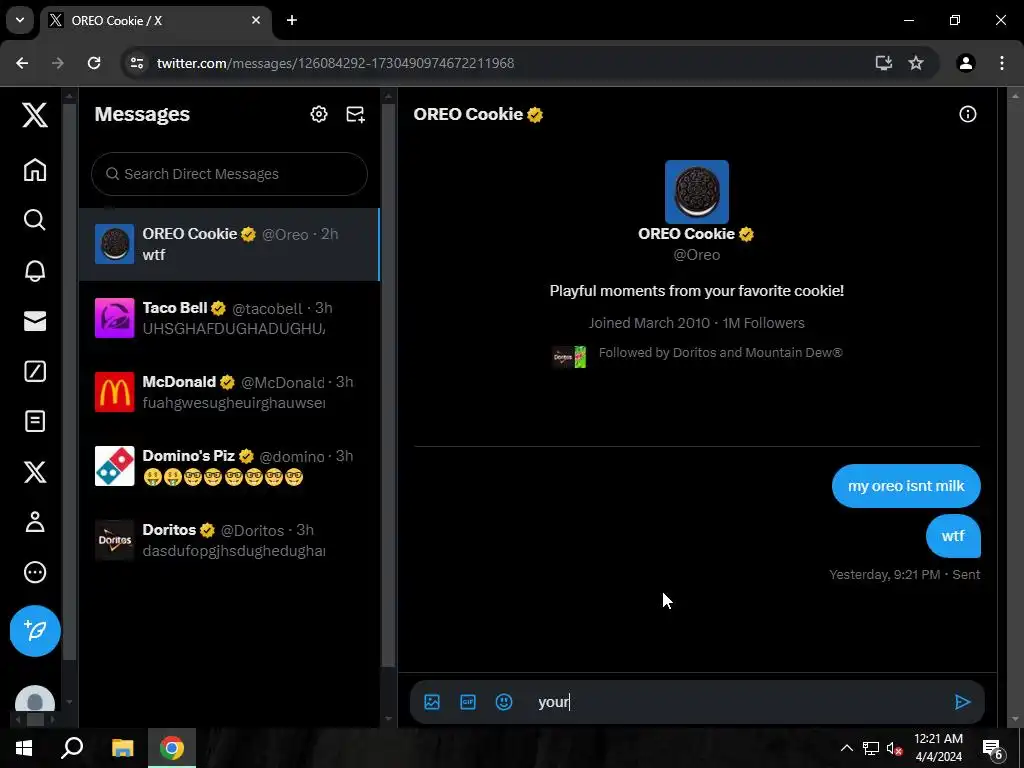Go to Home feed icon

pos(35,170)
